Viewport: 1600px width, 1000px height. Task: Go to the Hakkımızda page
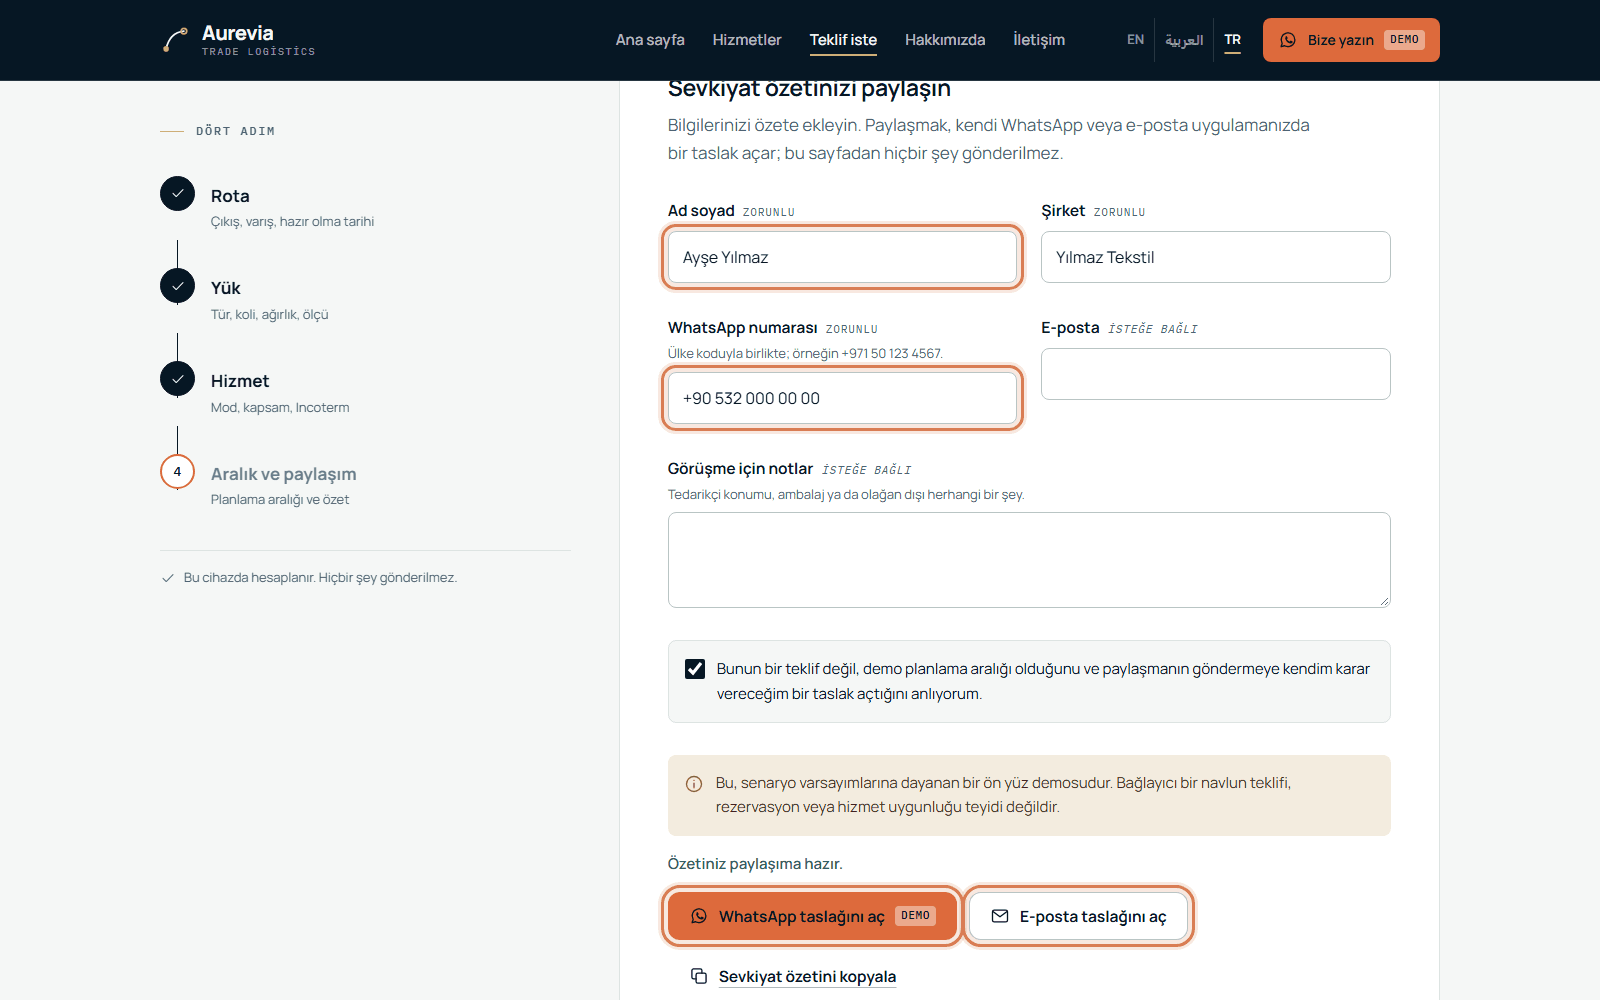[945, 40]
